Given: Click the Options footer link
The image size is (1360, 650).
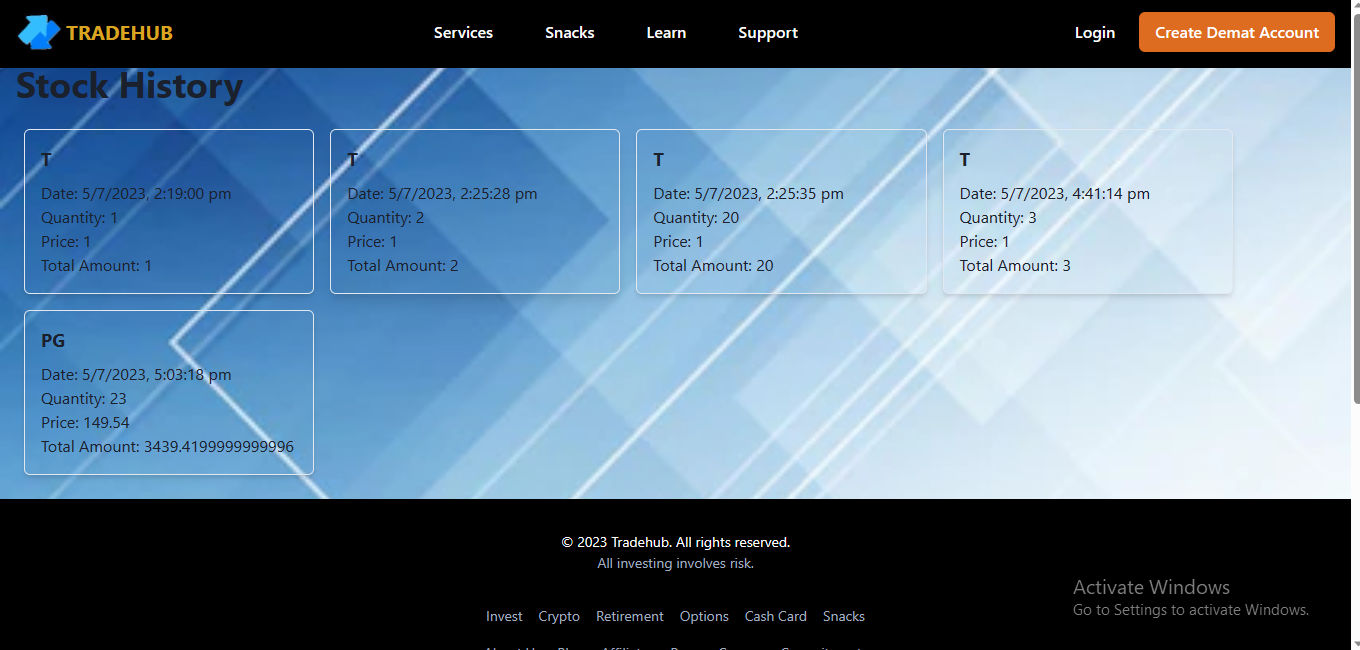Looking at the screenshot, I should pos(704,616).
